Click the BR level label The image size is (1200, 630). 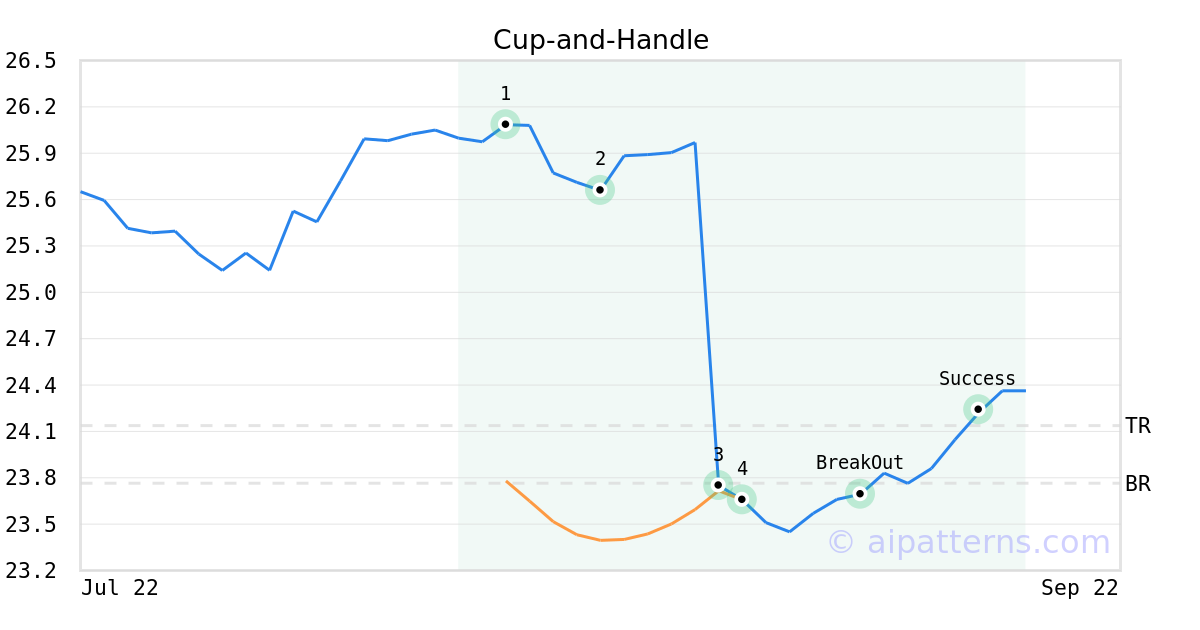pos(1138,484)
